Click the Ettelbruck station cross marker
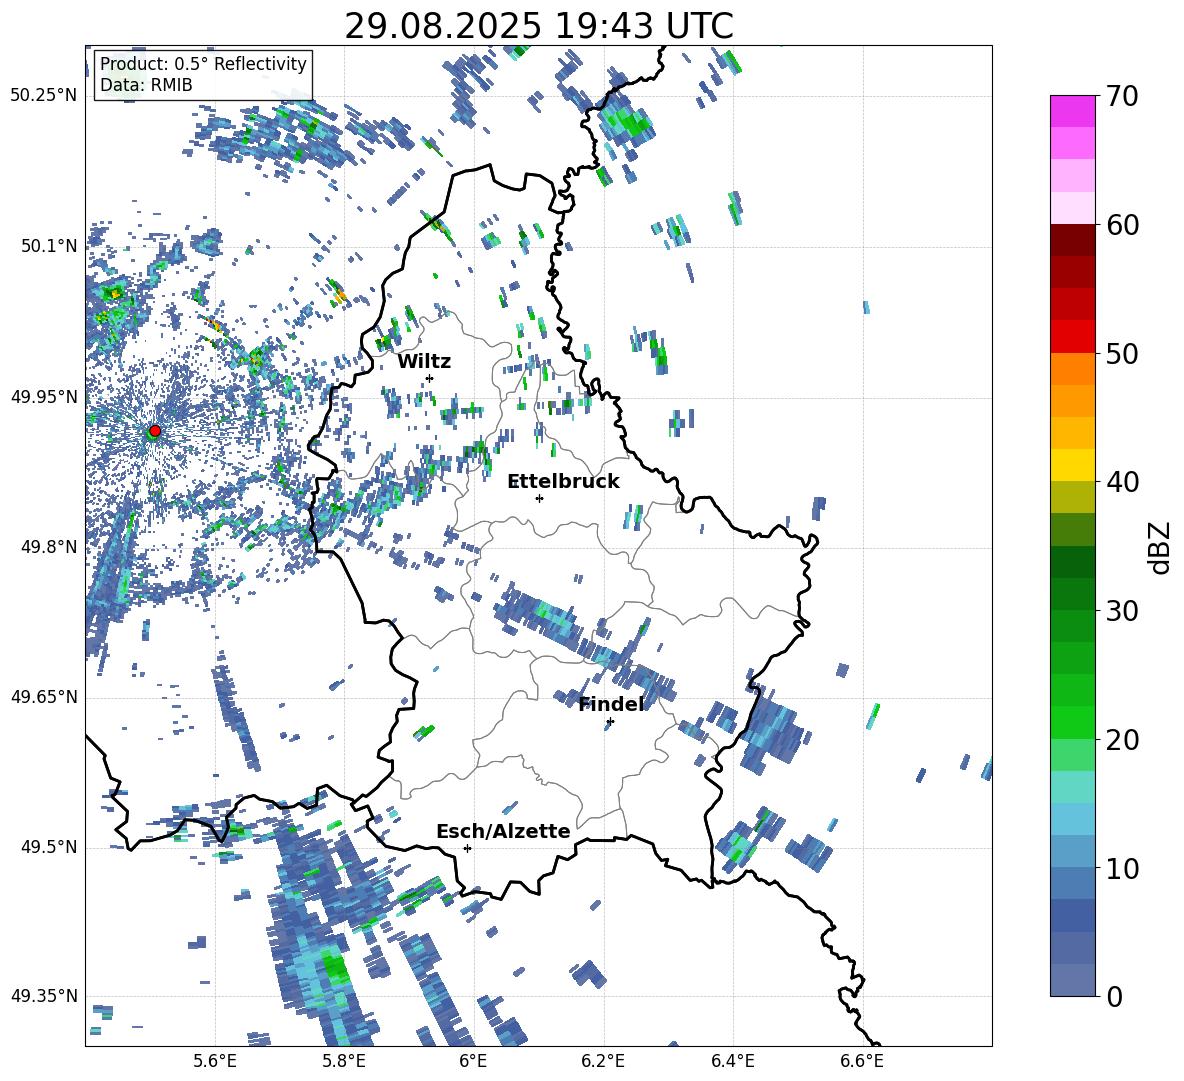The height and width of the screenshot is (1081, 1184). [x=539, y=498]
